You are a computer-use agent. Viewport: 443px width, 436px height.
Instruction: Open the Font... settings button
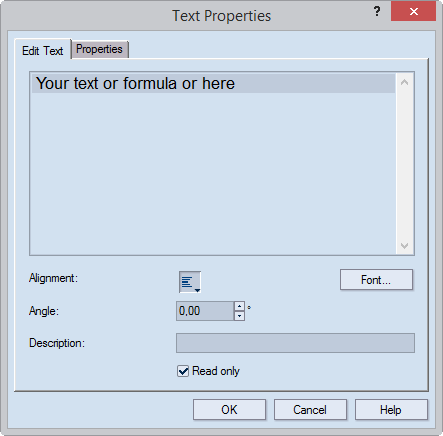376,280
